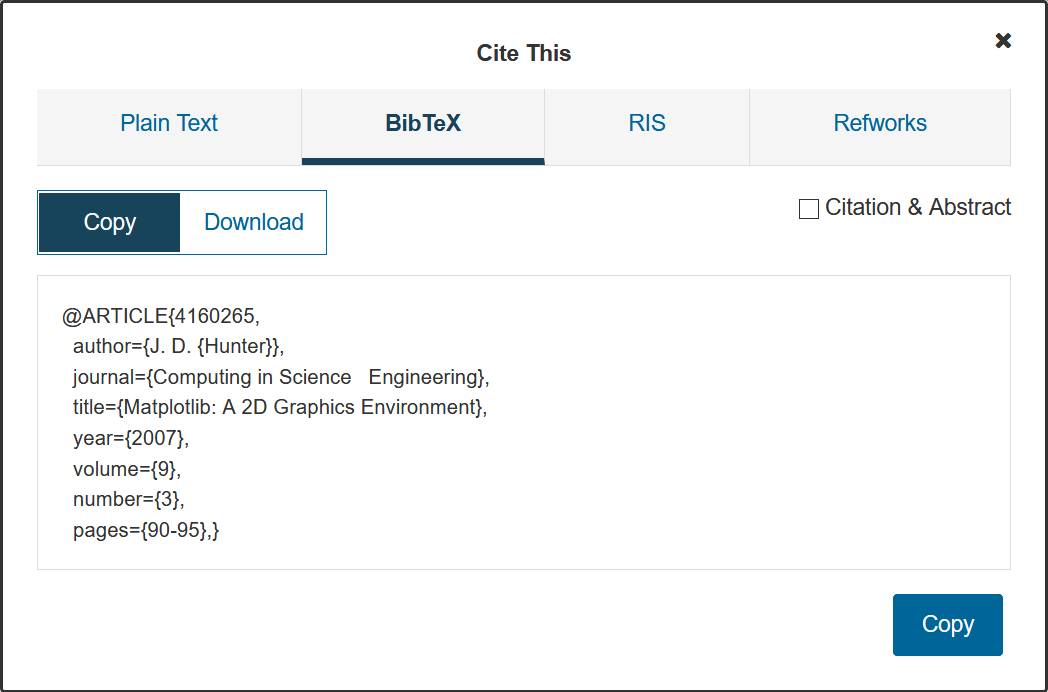This screenshot has width=1048, height=692.
Task: Click the Cite This dialog heading
Action: click(x=524, y=53)
